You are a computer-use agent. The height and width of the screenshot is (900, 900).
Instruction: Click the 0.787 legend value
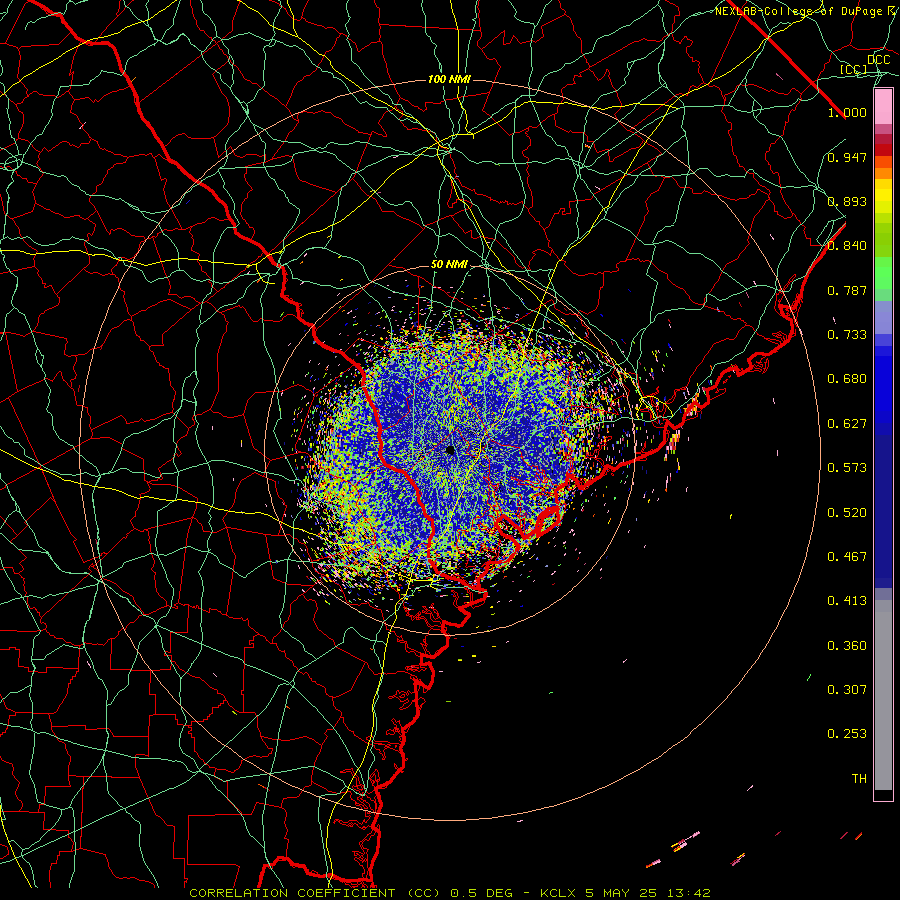847,290
